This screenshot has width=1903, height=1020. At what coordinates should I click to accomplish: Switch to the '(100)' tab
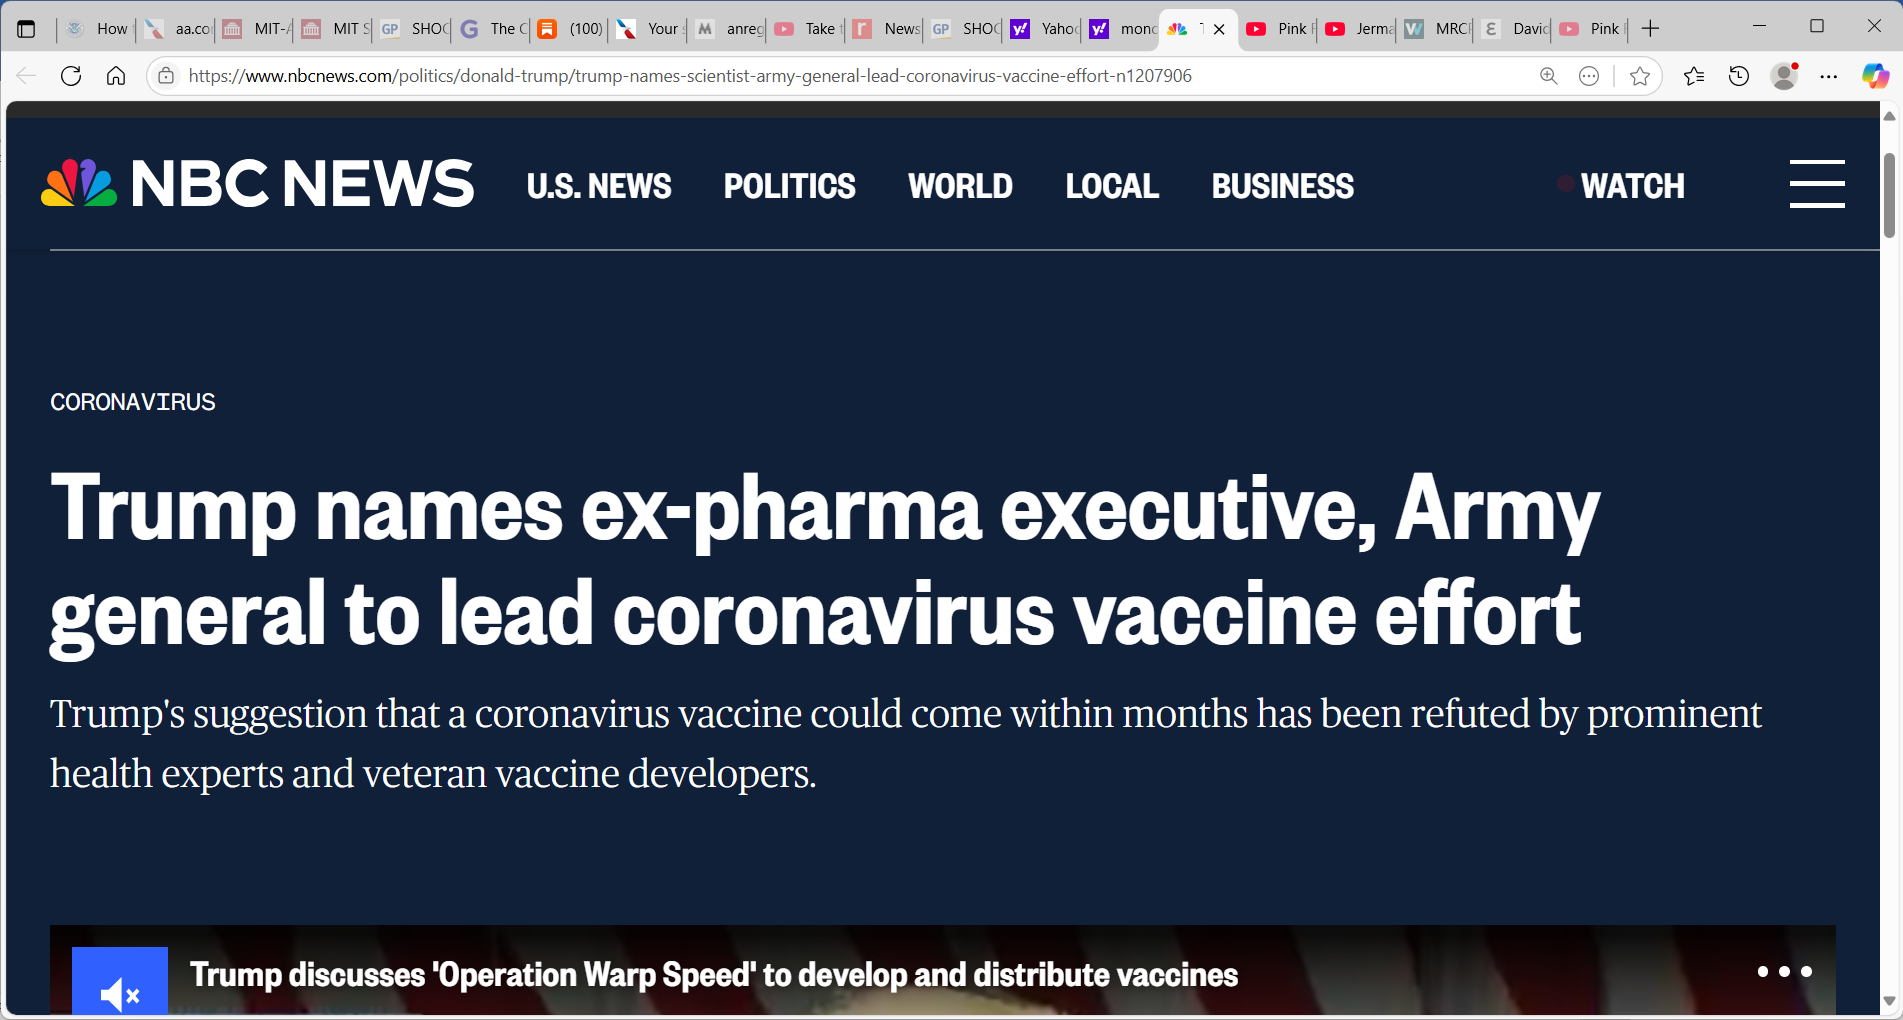tap(572, 29)
